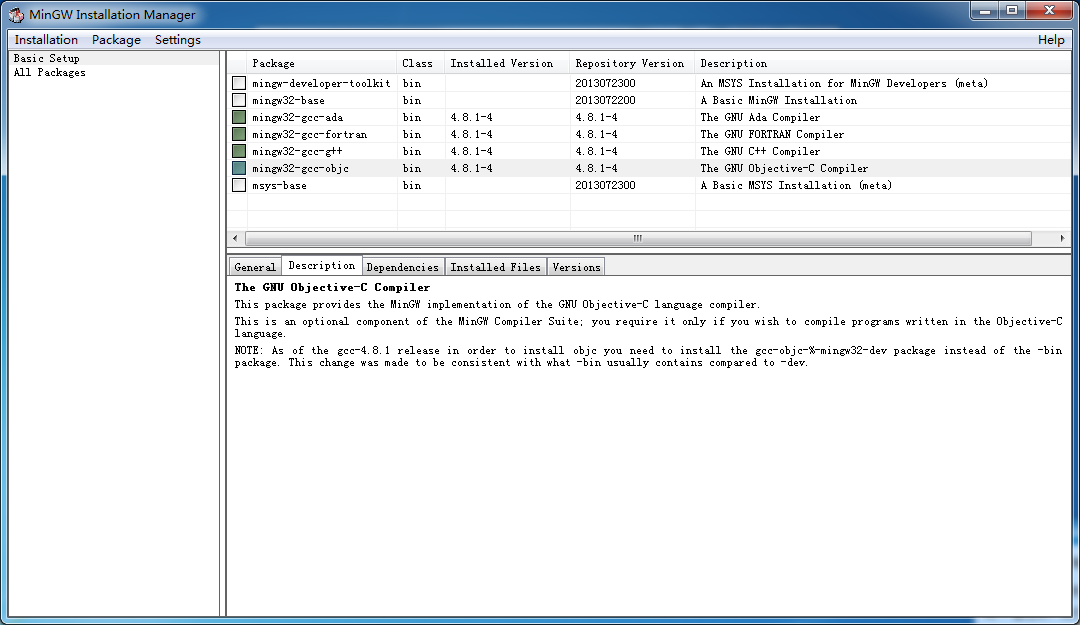Close the MinGW Installation Manager window
The width and height of the screenshot is (1080, 625).
click(x=1049, y=10)
